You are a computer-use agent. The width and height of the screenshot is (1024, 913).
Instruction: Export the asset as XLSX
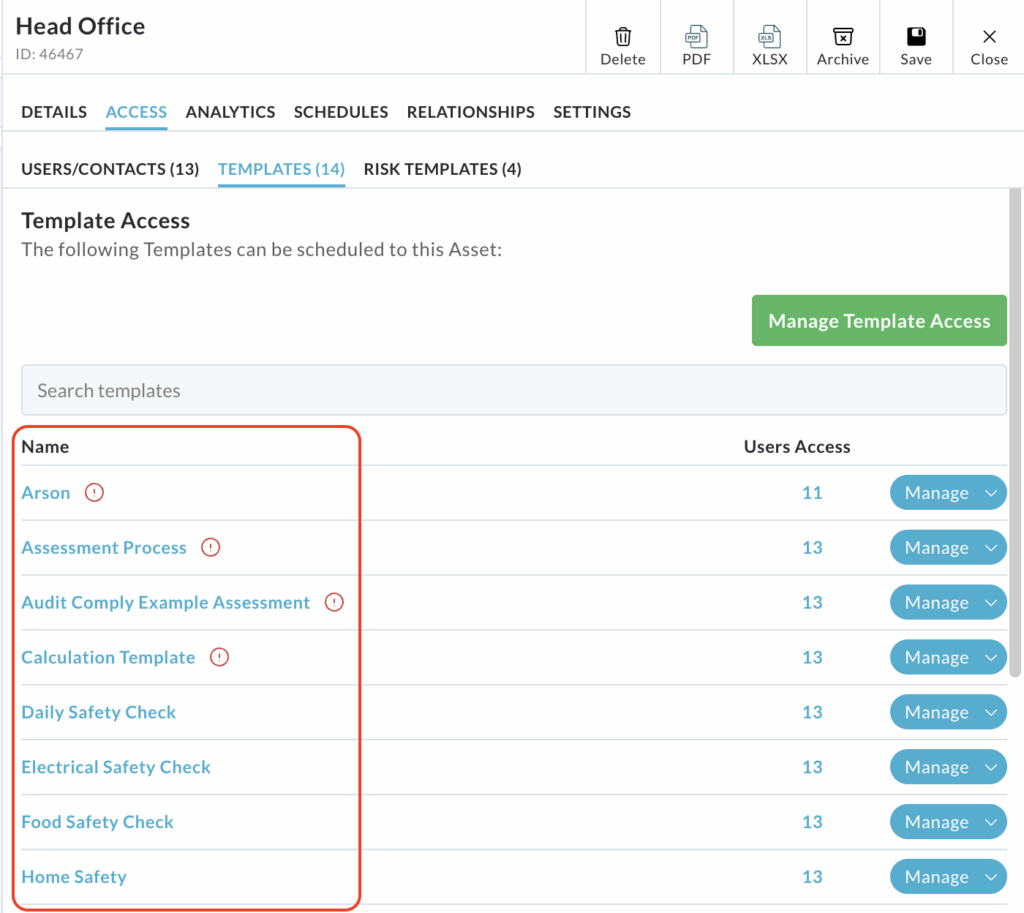click(x=769, y=38)
